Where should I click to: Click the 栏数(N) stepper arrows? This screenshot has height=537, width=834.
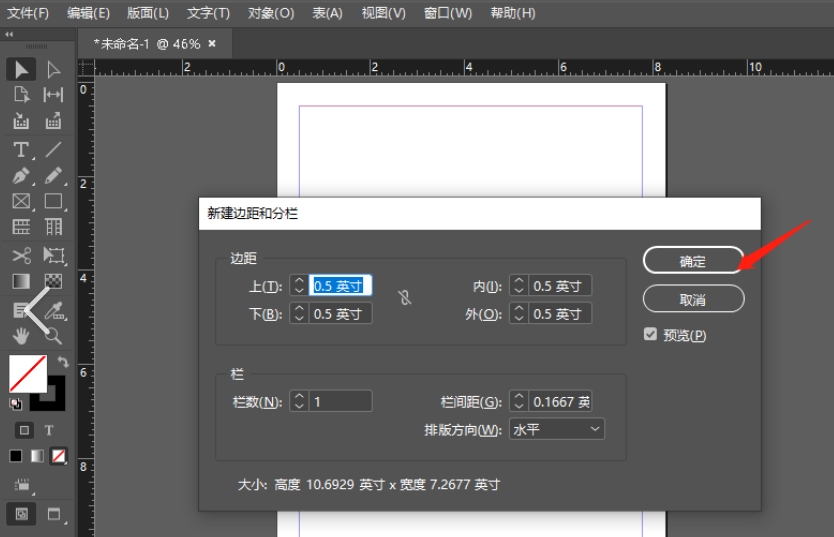(x=299, y=401)
